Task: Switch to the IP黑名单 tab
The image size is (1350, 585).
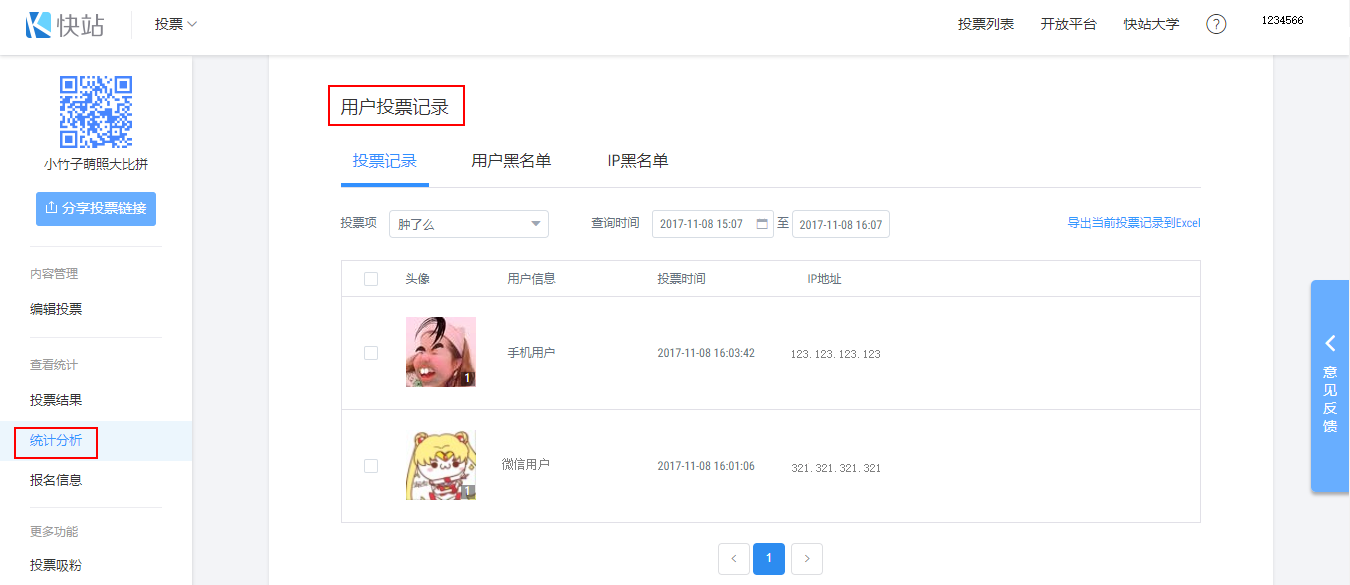Action: click(637, 161)
